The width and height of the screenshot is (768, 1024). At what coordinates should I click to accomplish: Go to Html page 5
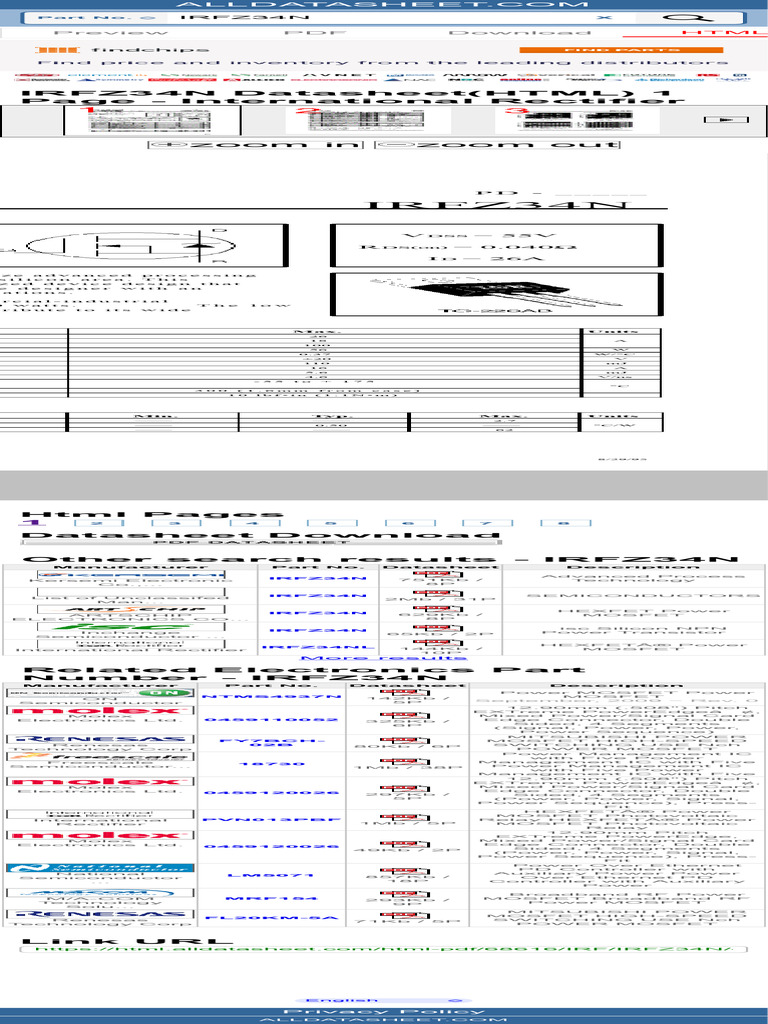[332, 523]
